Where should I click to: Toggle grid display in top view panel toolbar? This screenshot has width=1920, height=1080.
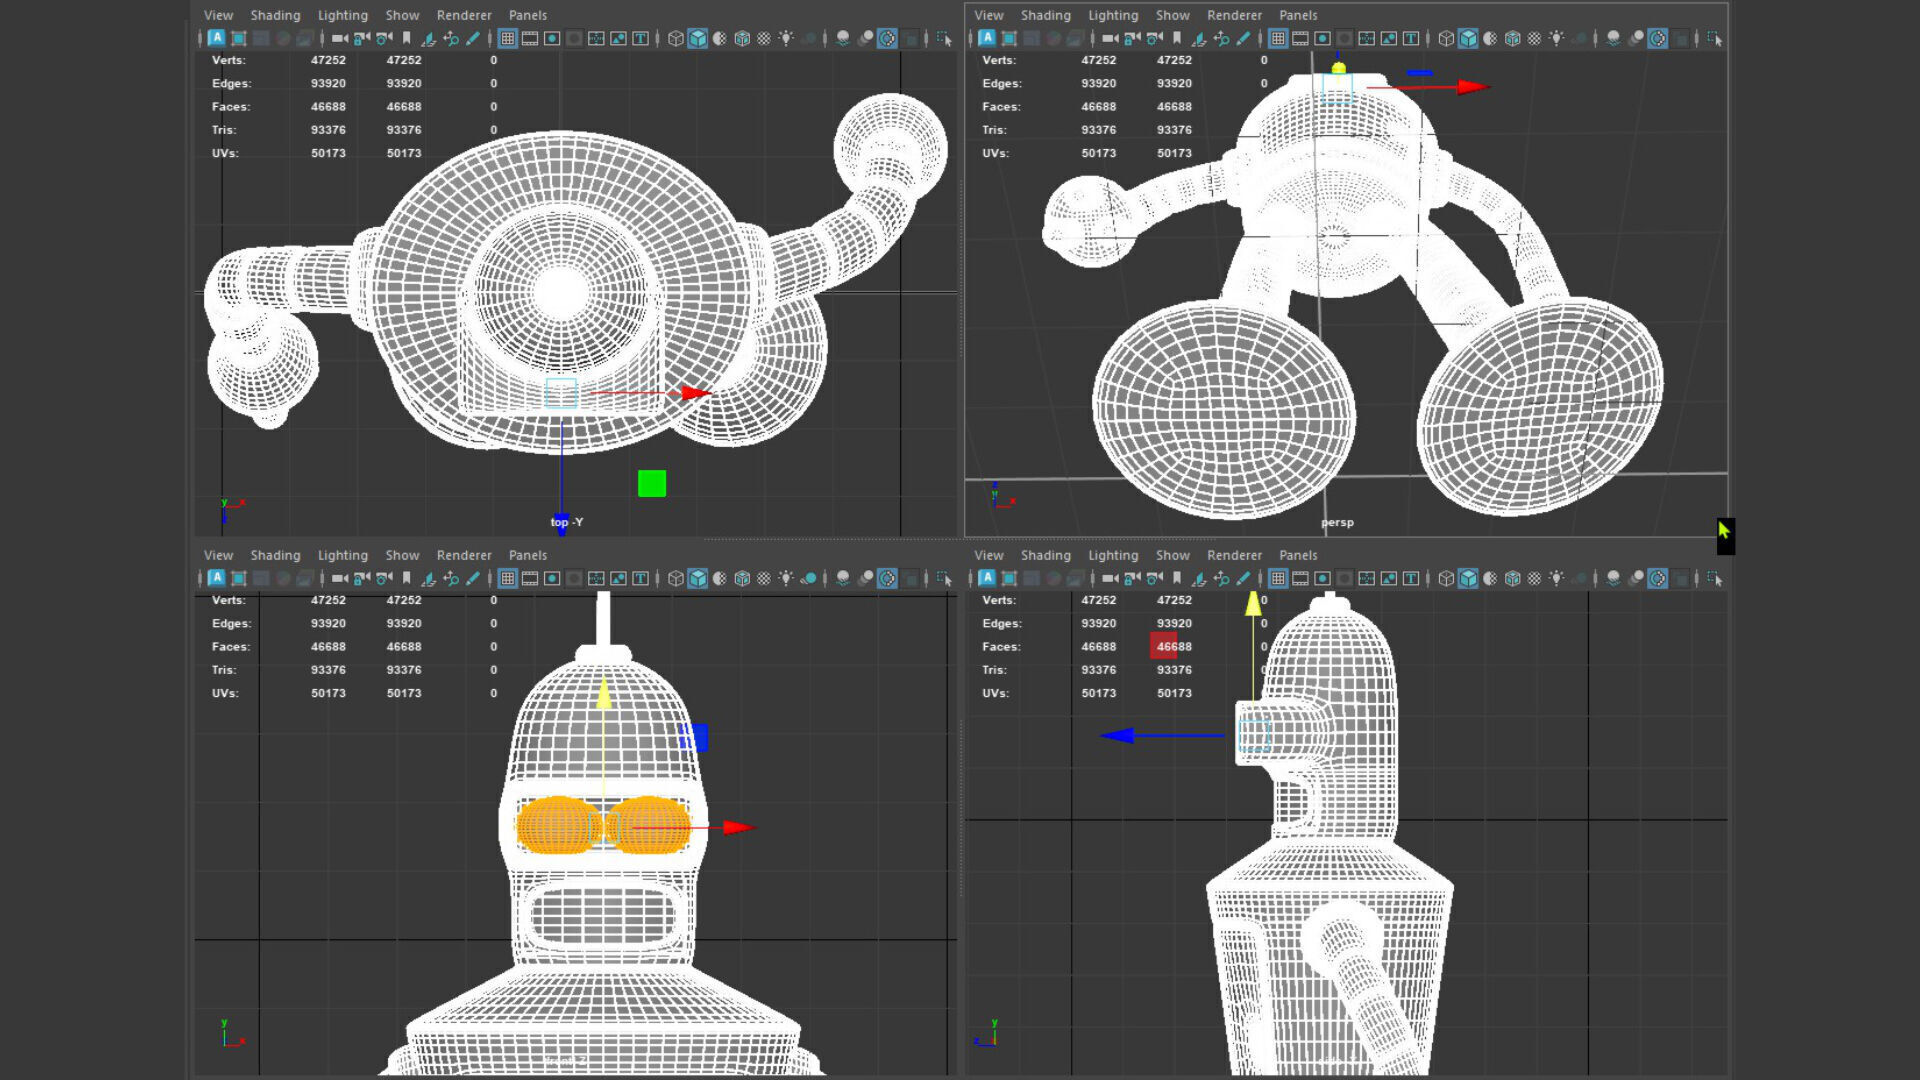pos(508,39)
